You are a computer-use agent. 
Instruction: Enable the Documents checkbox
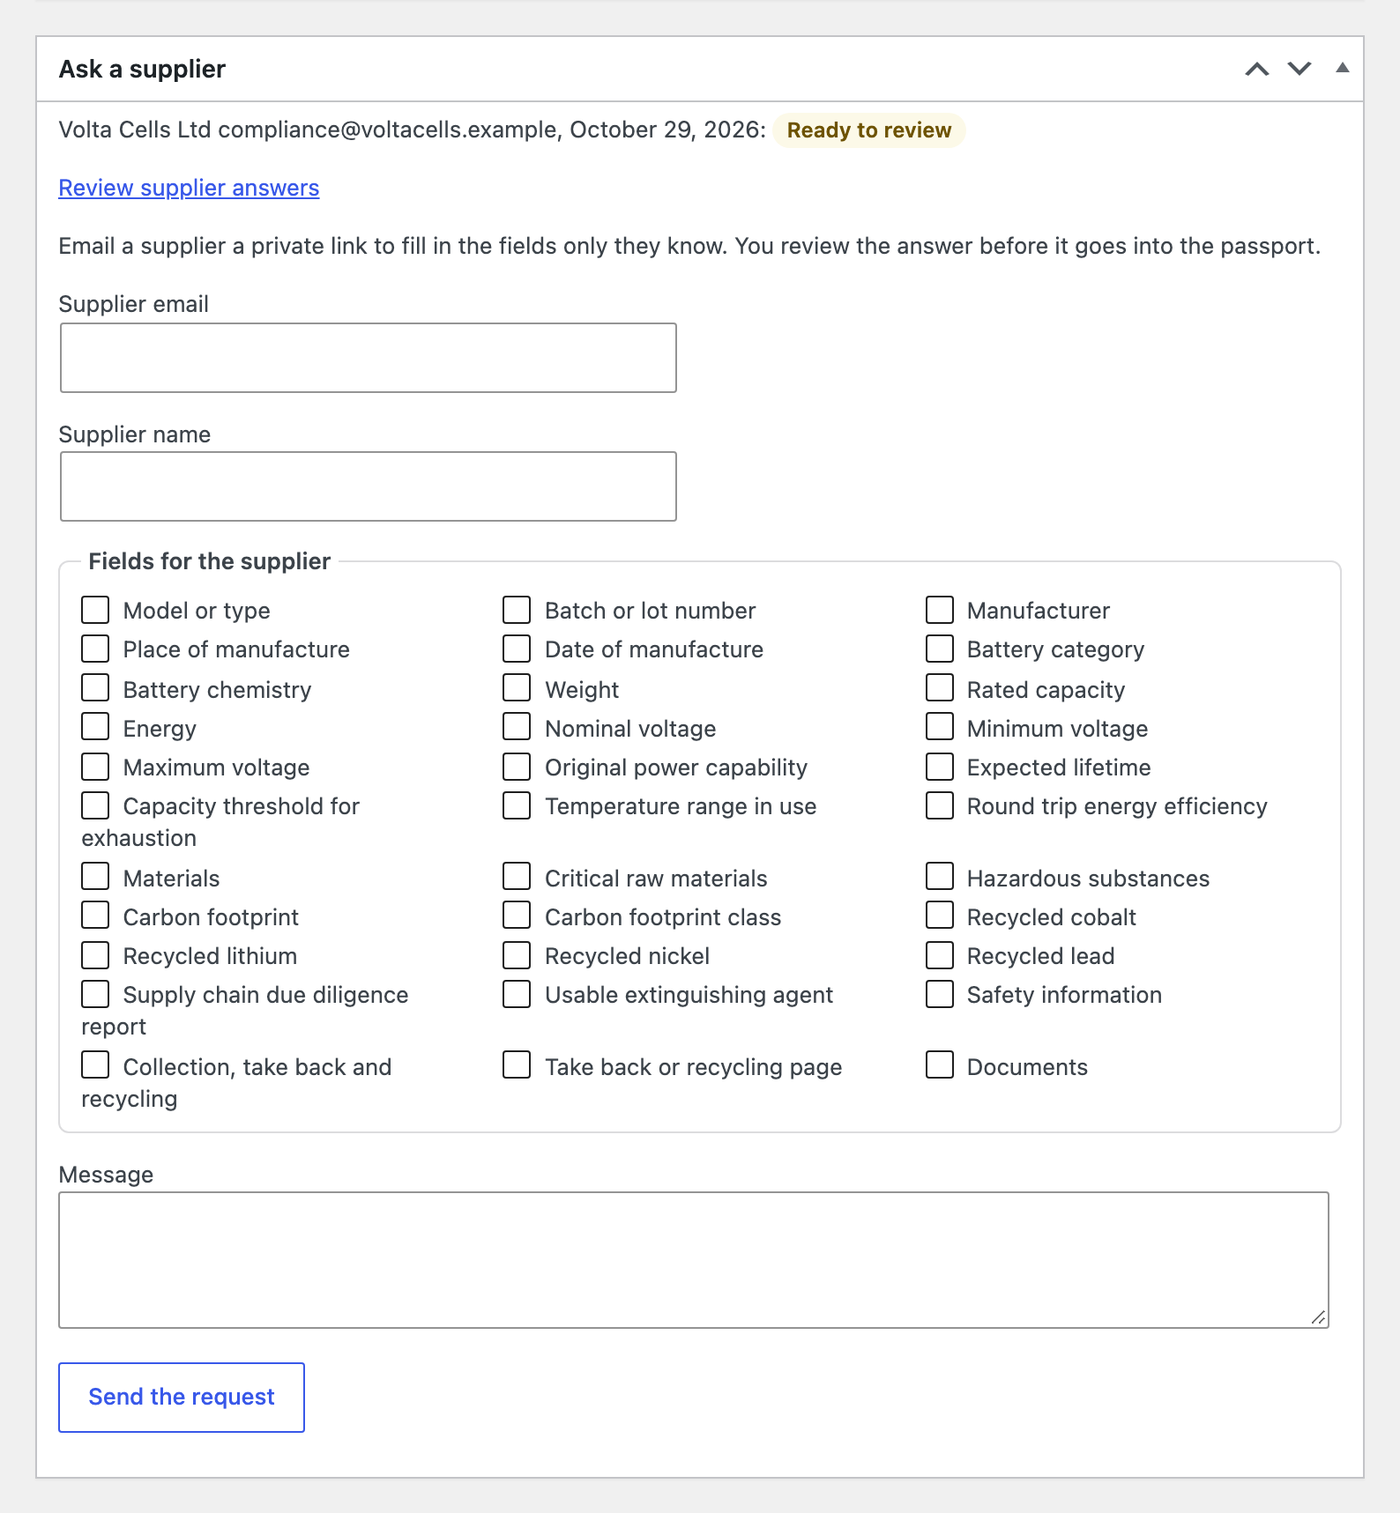click(x=940, y=1066)
